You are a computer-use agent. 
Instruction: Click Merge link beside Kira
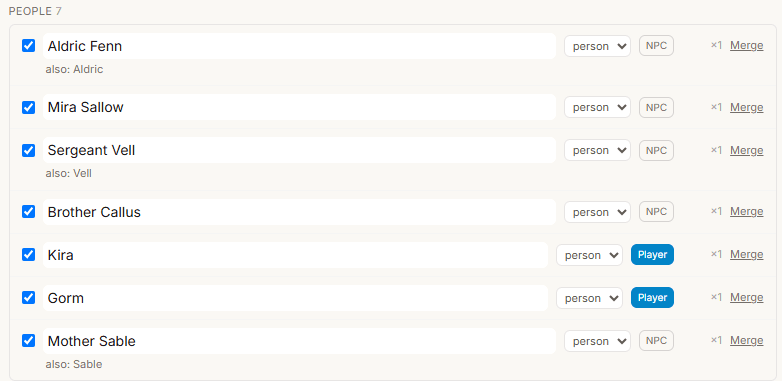[747, 254]
